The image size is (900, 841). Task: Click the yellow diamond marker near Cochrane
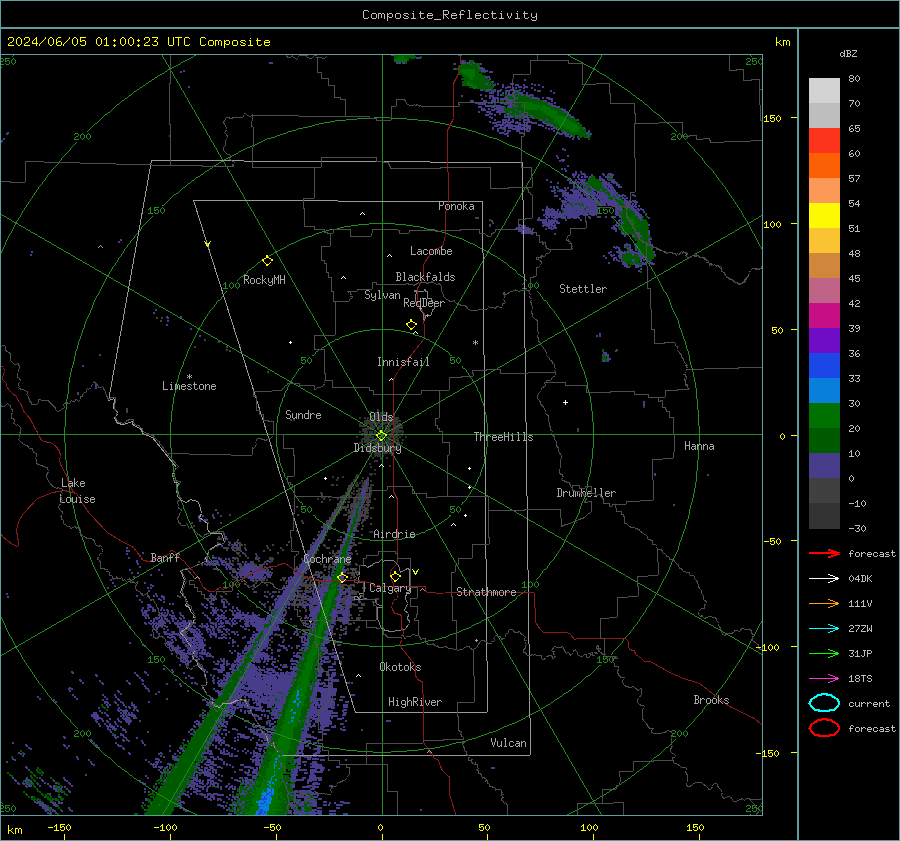pos(342,577)
